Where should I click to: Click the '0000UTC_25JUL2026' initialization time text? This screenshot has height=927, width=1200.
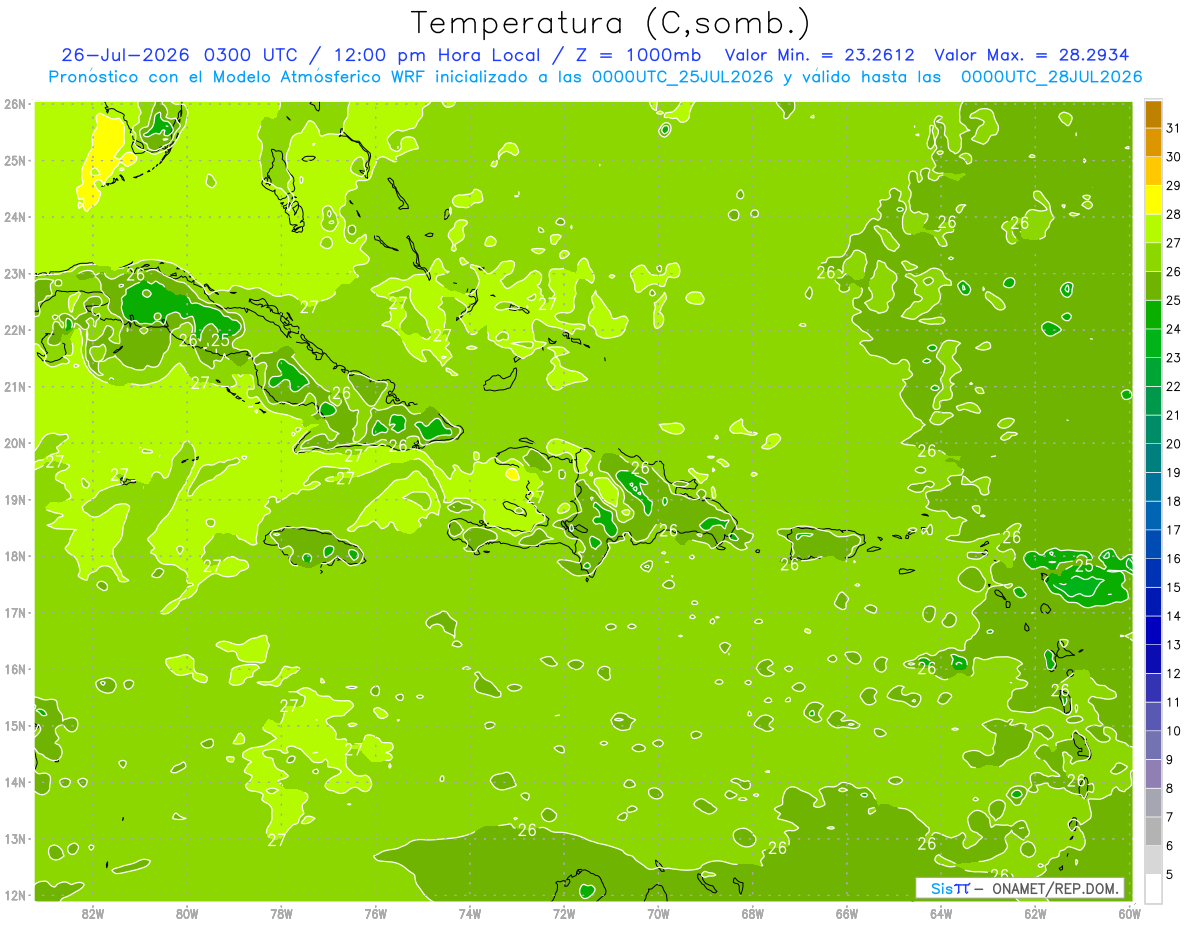click(x=682, y=77)
